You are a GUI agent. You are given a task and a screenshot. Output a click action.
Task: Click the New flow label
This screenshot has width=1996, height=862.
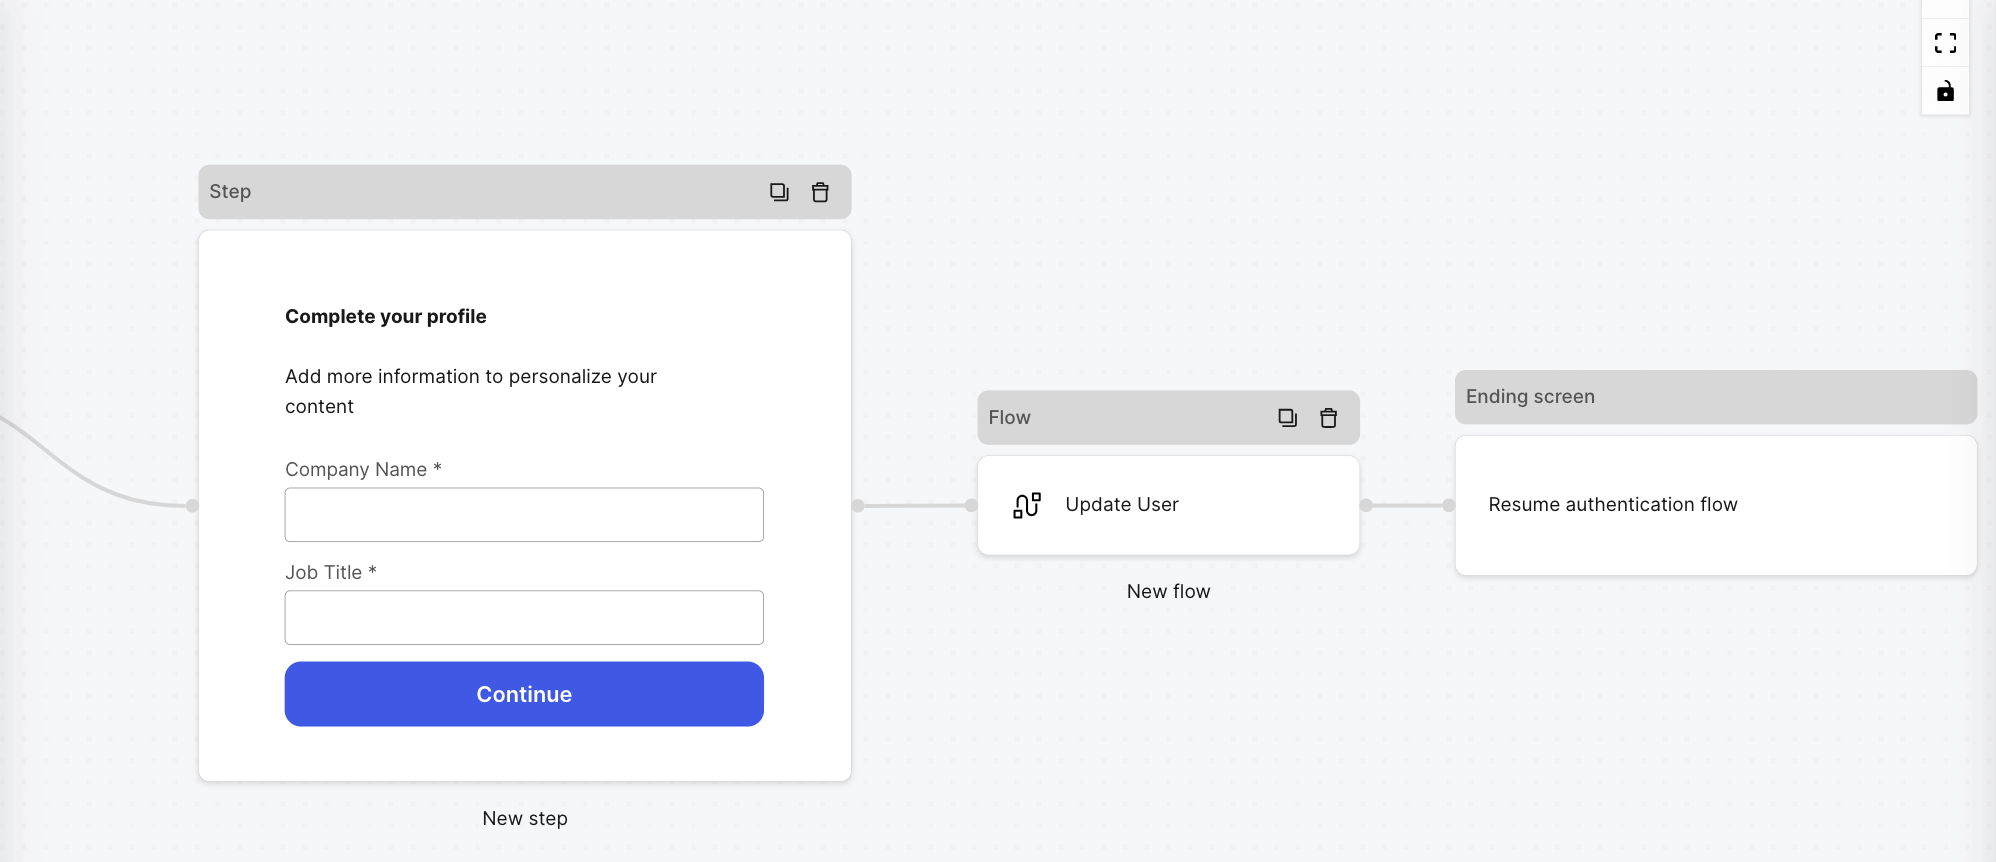coord(1168,591)
